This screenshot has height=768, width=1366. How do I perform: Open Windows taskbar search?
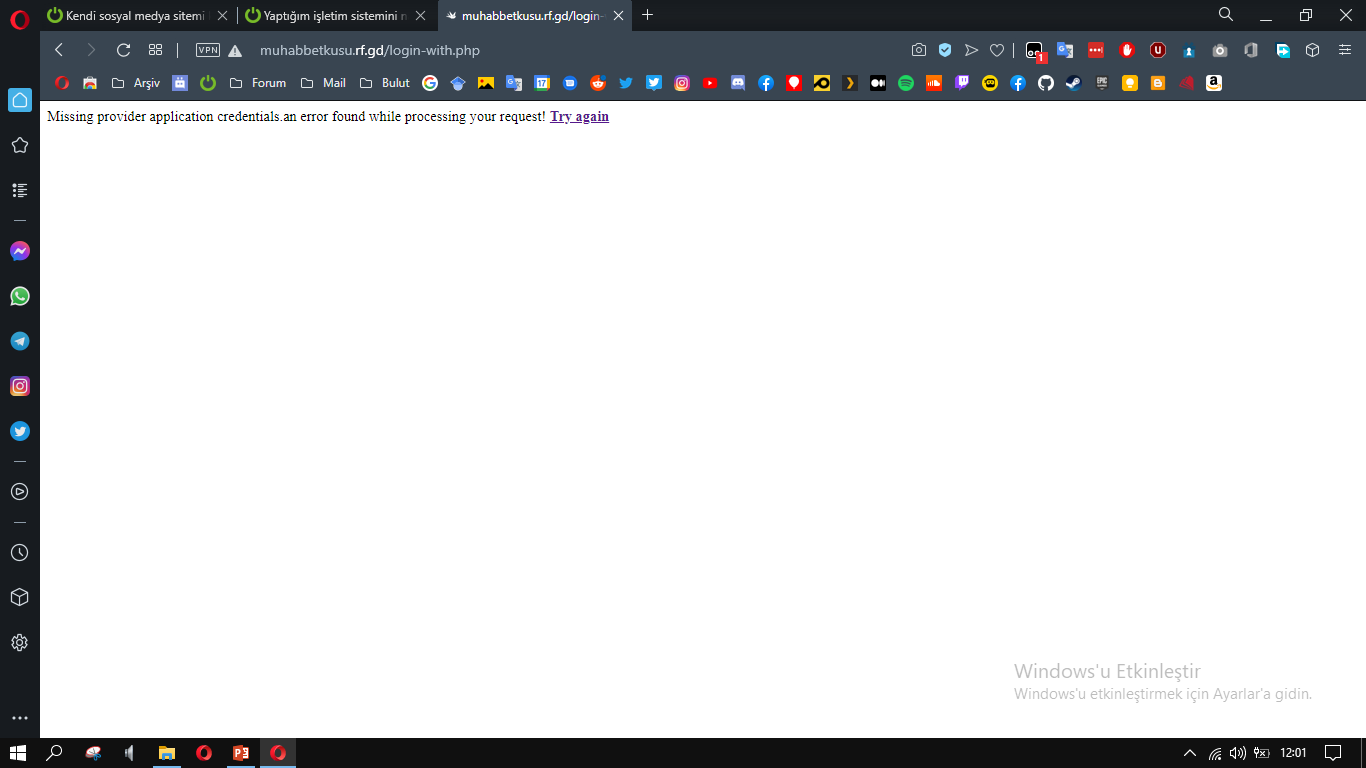pyautogui.click(x=55, y=753)
